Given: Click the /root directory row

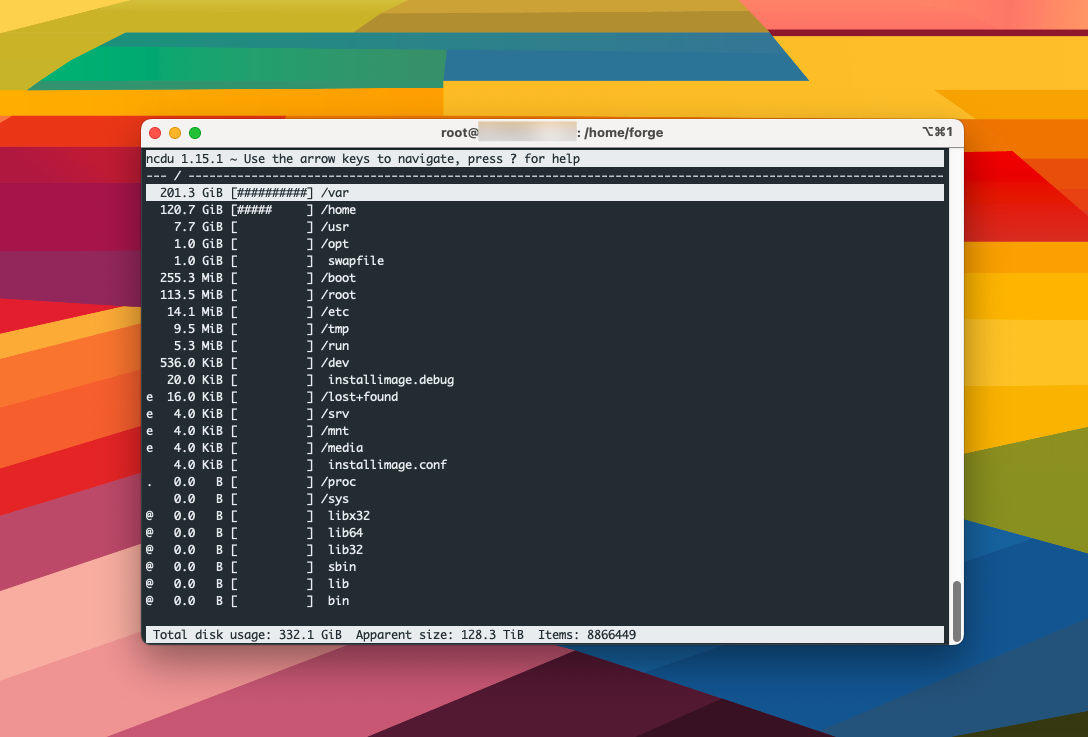Looking at the screenshot, I should click(338, 295).
